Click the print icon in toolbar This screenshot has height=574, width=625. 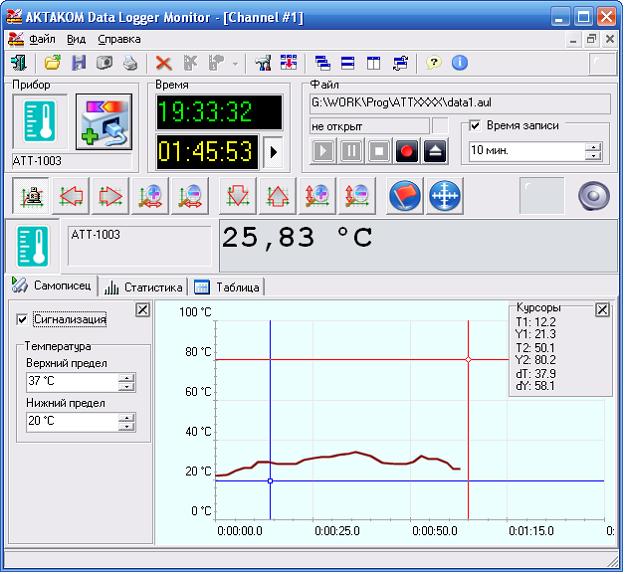[x=130, y=63]
